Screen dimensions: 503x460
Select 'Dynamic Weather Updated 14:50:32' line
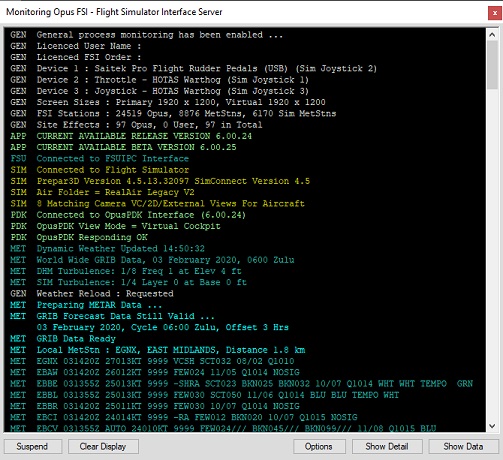[x=107, y=248]
